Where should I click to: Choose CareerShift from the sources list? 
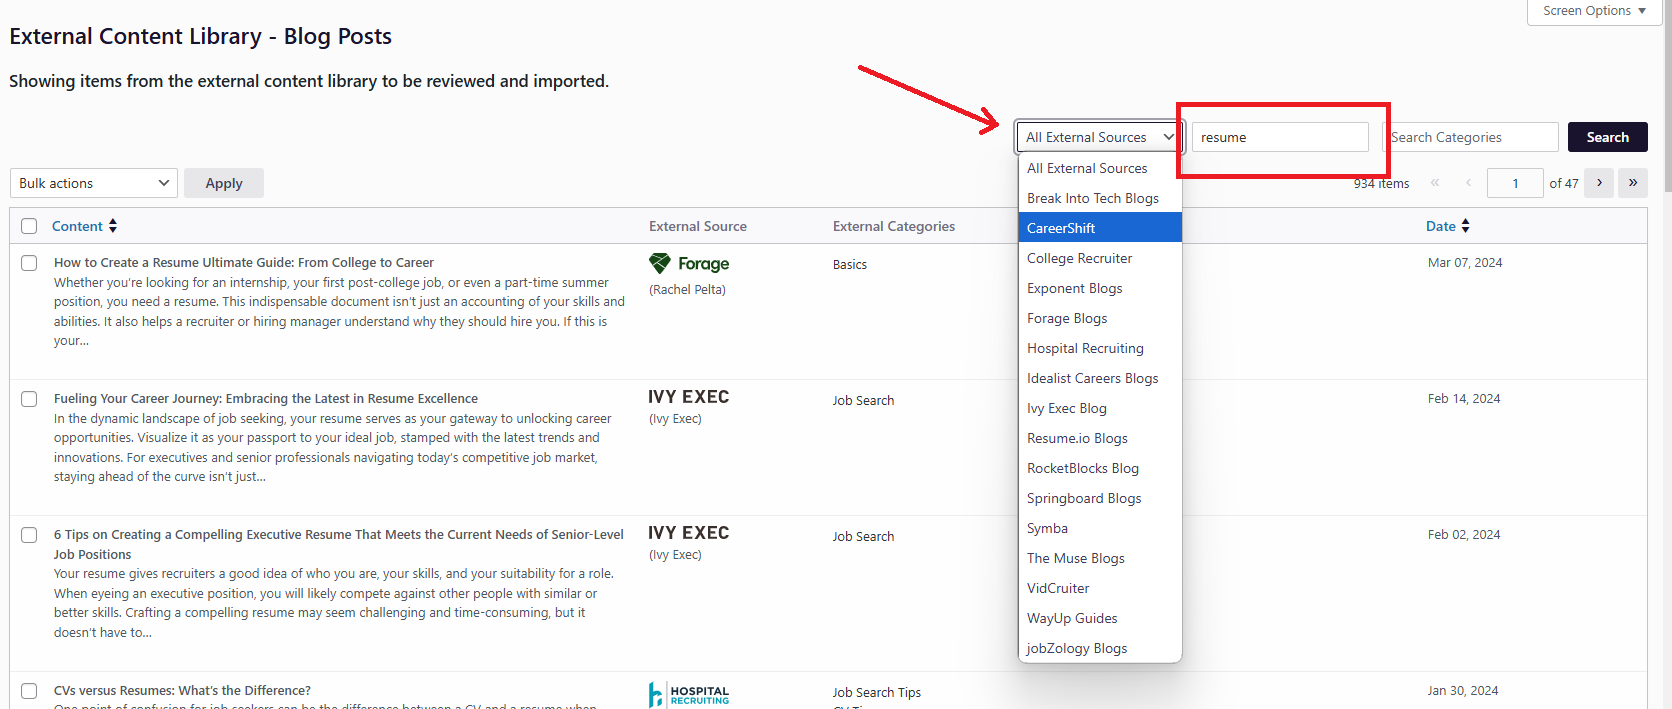pyautogui.click(x=1061, y=228)
